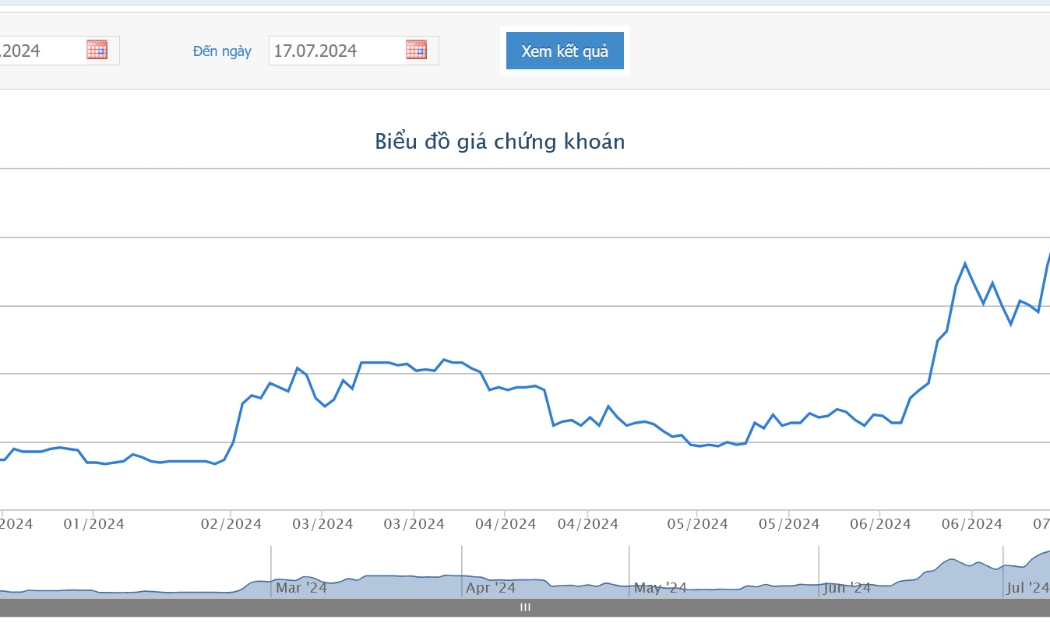Viewport: 1050px width, 630px height.
Task: Click the Xem kết quả button
Action: (x=565, y=51)
